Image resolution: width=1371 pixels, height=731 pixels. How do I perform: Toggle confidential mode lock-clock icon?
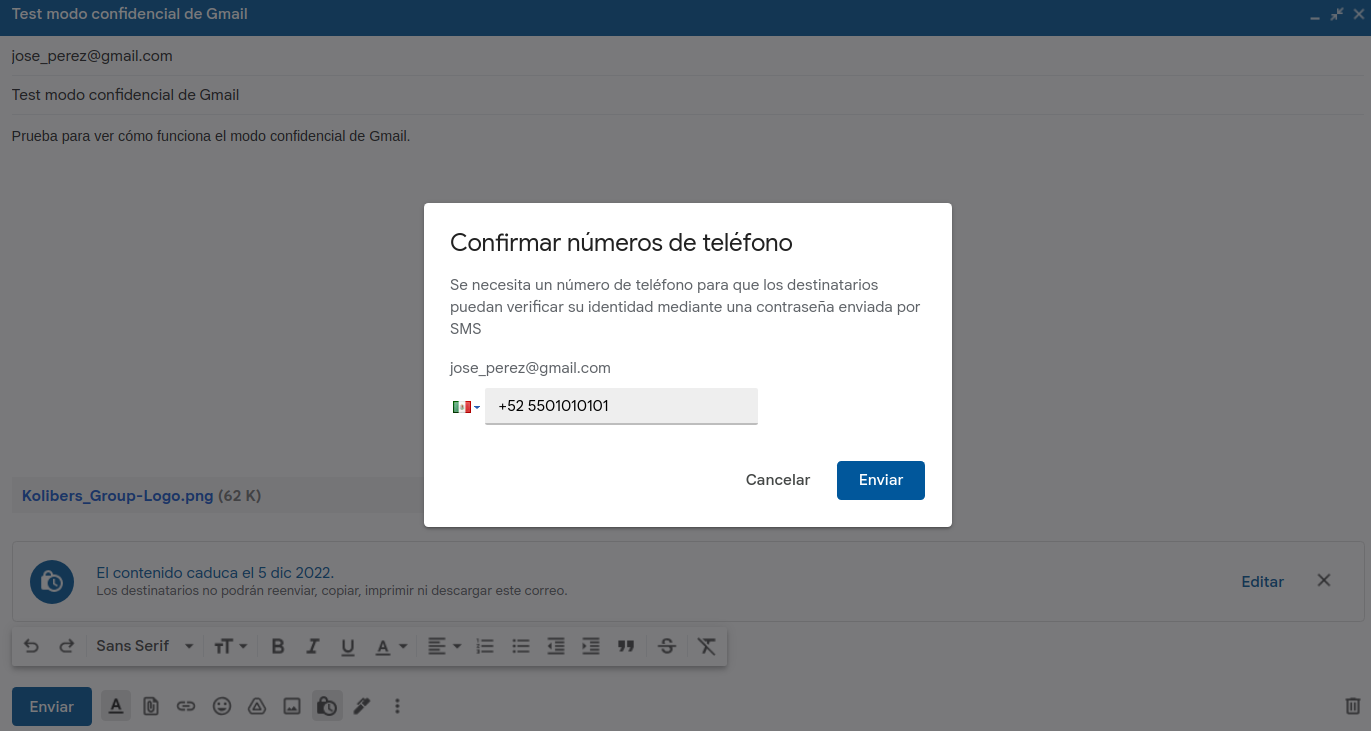tap(327, 706)
